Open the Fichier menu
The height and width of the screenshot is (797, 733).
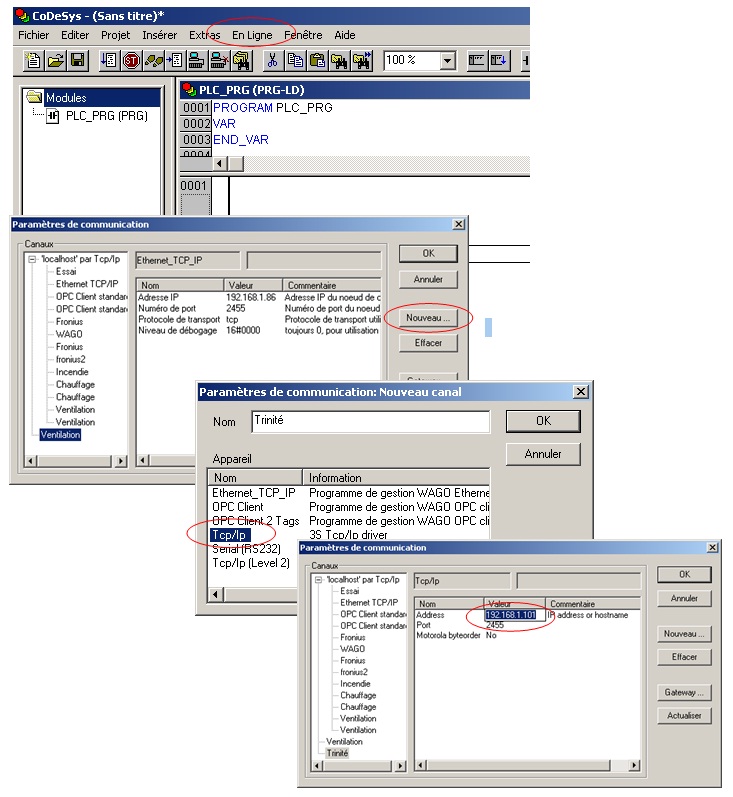tap(34, 35)
